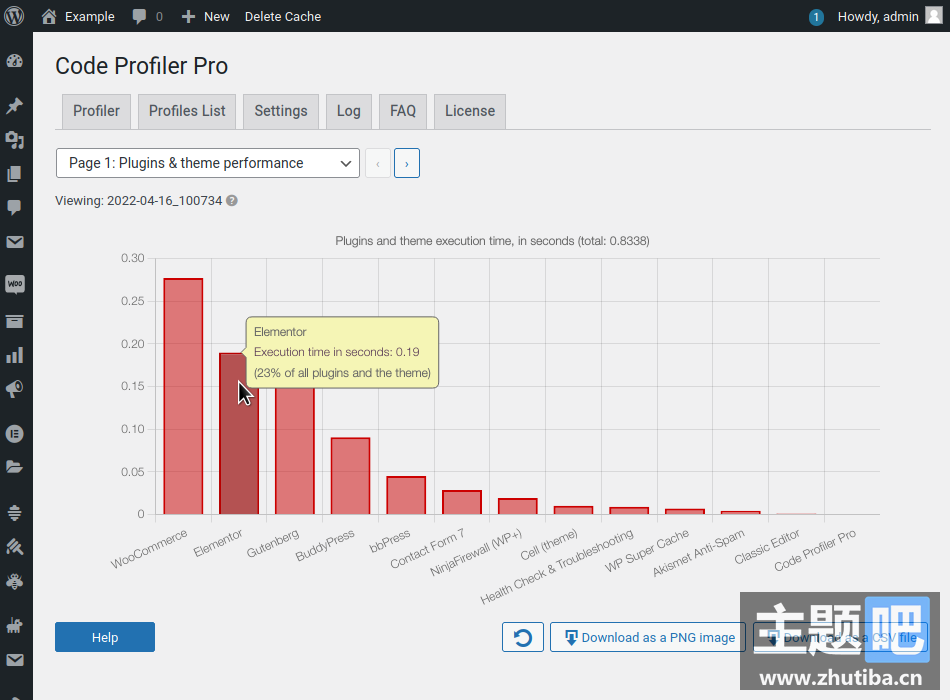Image resolution: width=950 pixels, height=700 pixels.
Task: Click Download as a PNG image
Action: click(648, 637)
